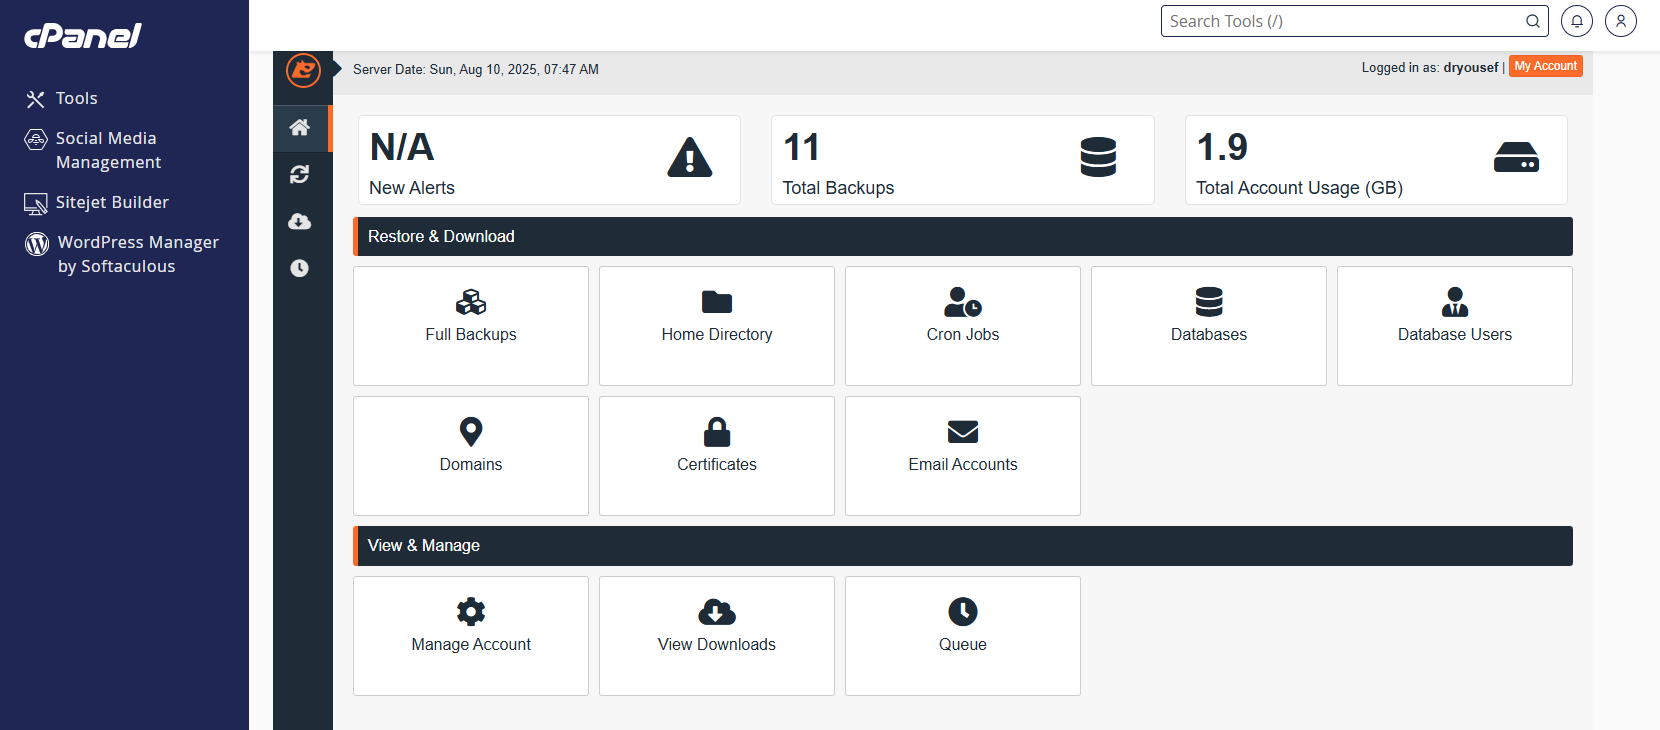Screen dimensions: 1660x730
Task: Click the cloud download sidebar icon
Action: click(300, 221)
